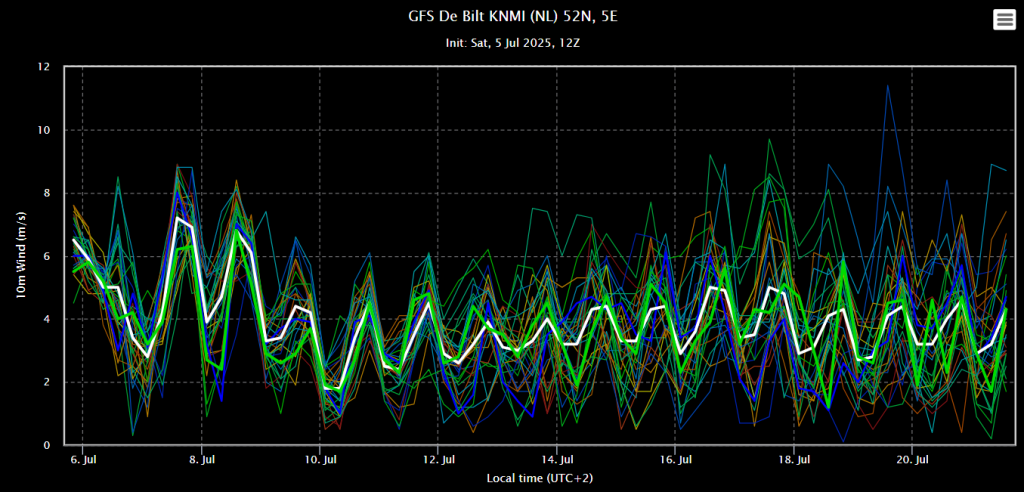Click the white mean line's highest peak
Screen dimensions: 1024x492
[177, 217]
